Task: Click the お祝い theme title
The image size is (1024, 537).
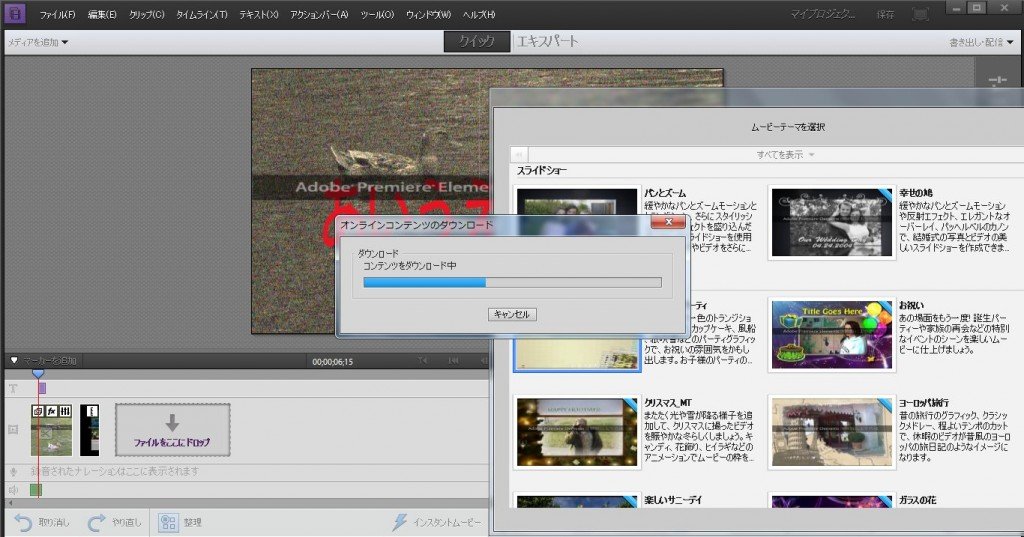Action: click(911, 305)
